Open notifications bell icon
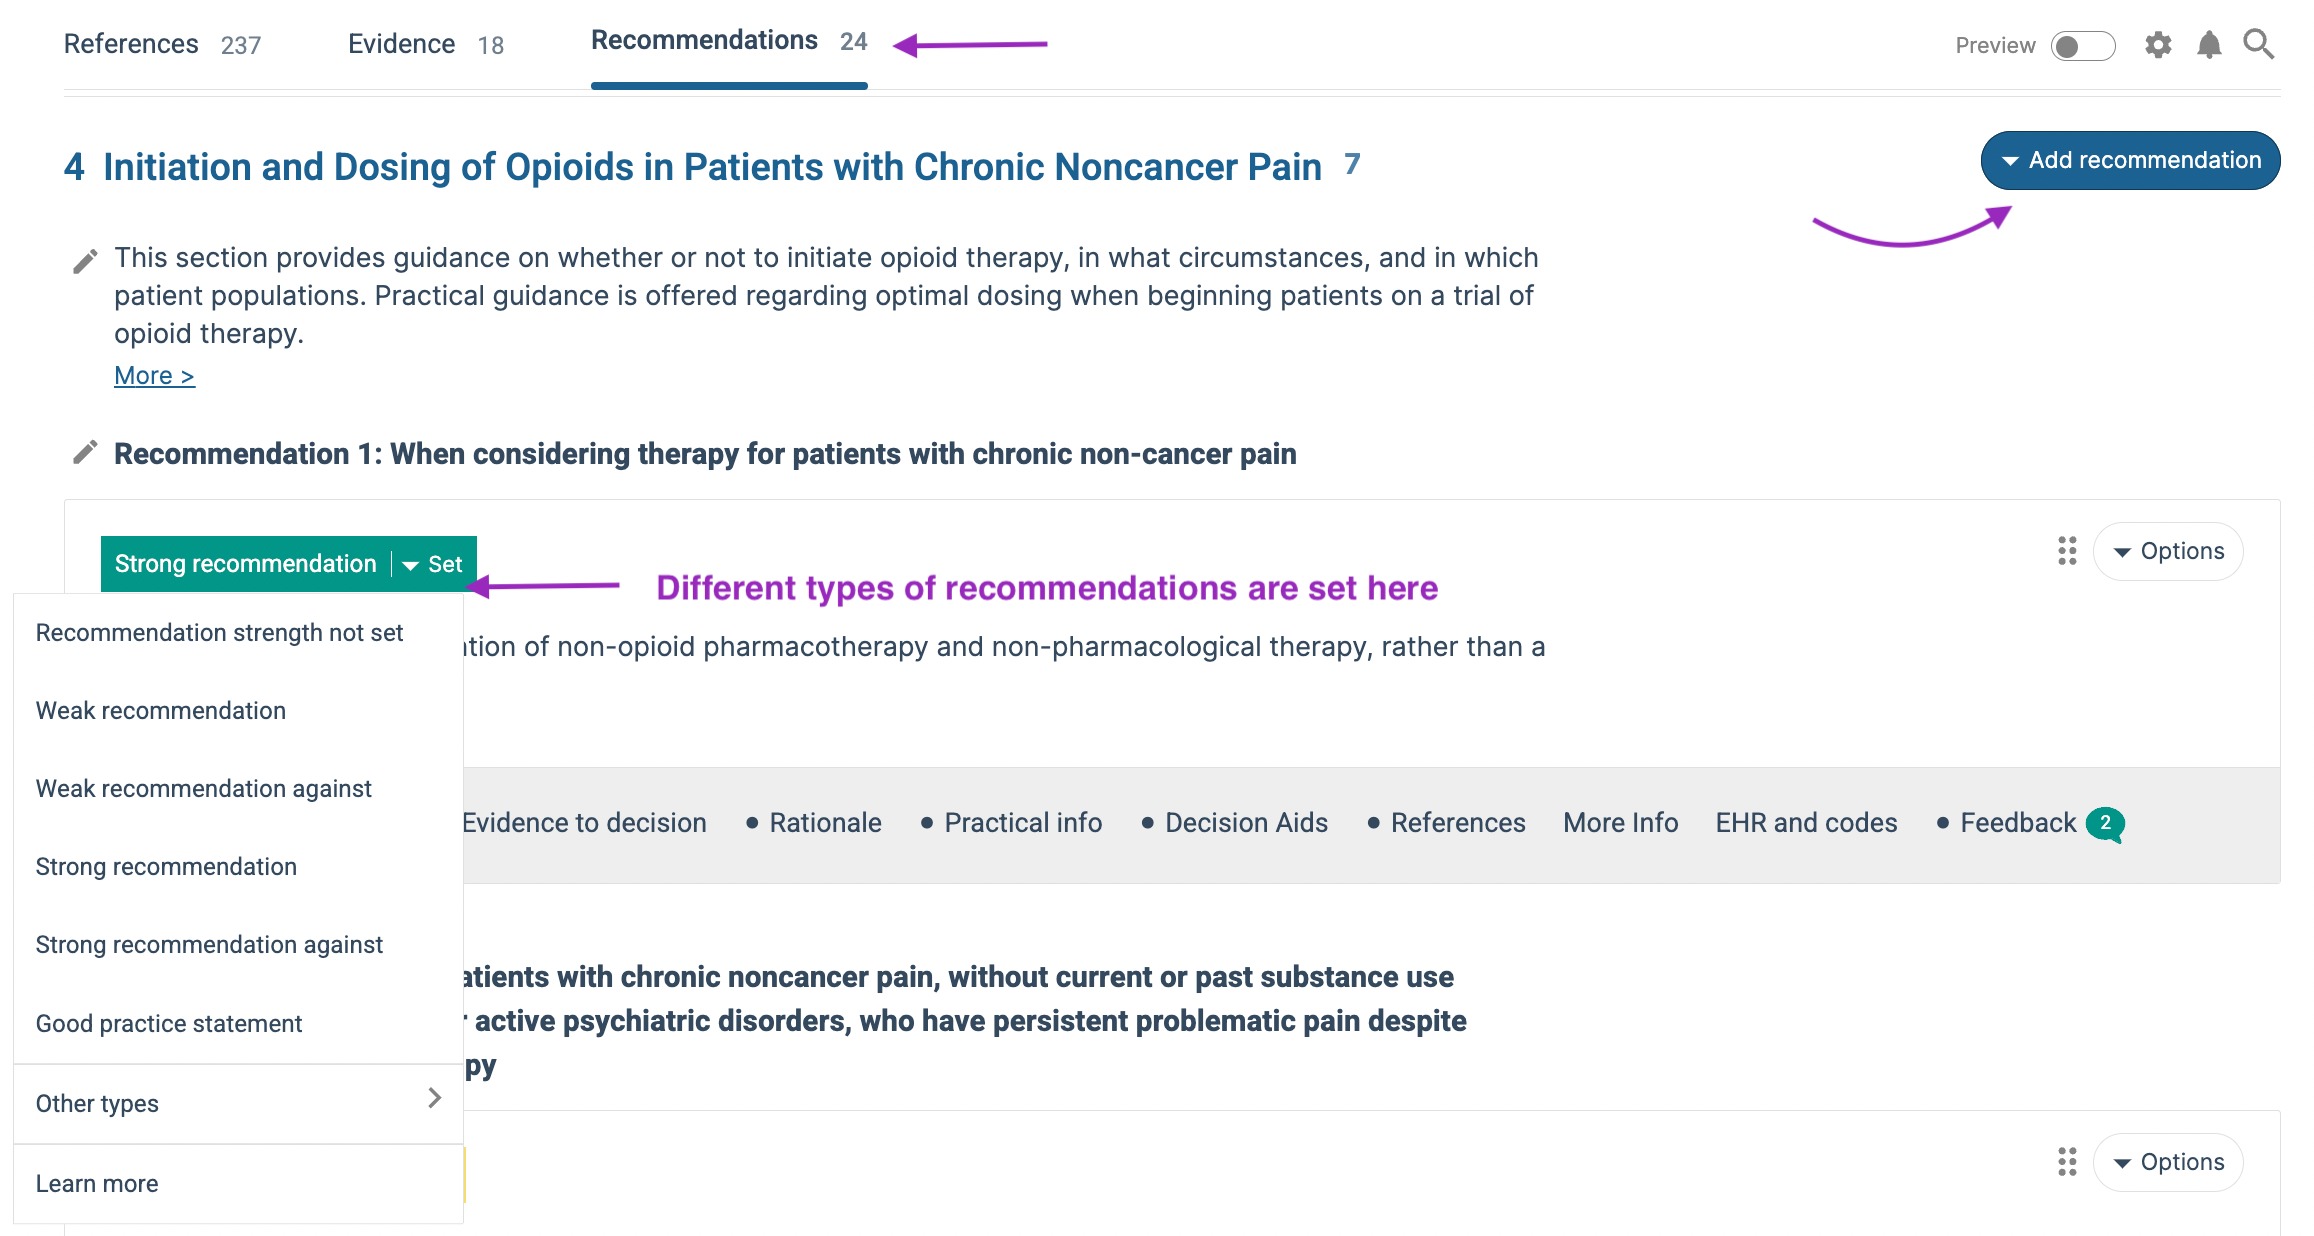Viewport: 2314px width, 1236px height. click(2209, 45)
